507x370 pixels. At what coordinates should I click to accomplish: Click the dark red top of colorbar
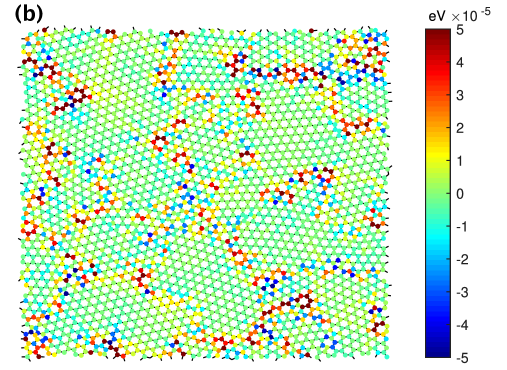pos(438,33)
